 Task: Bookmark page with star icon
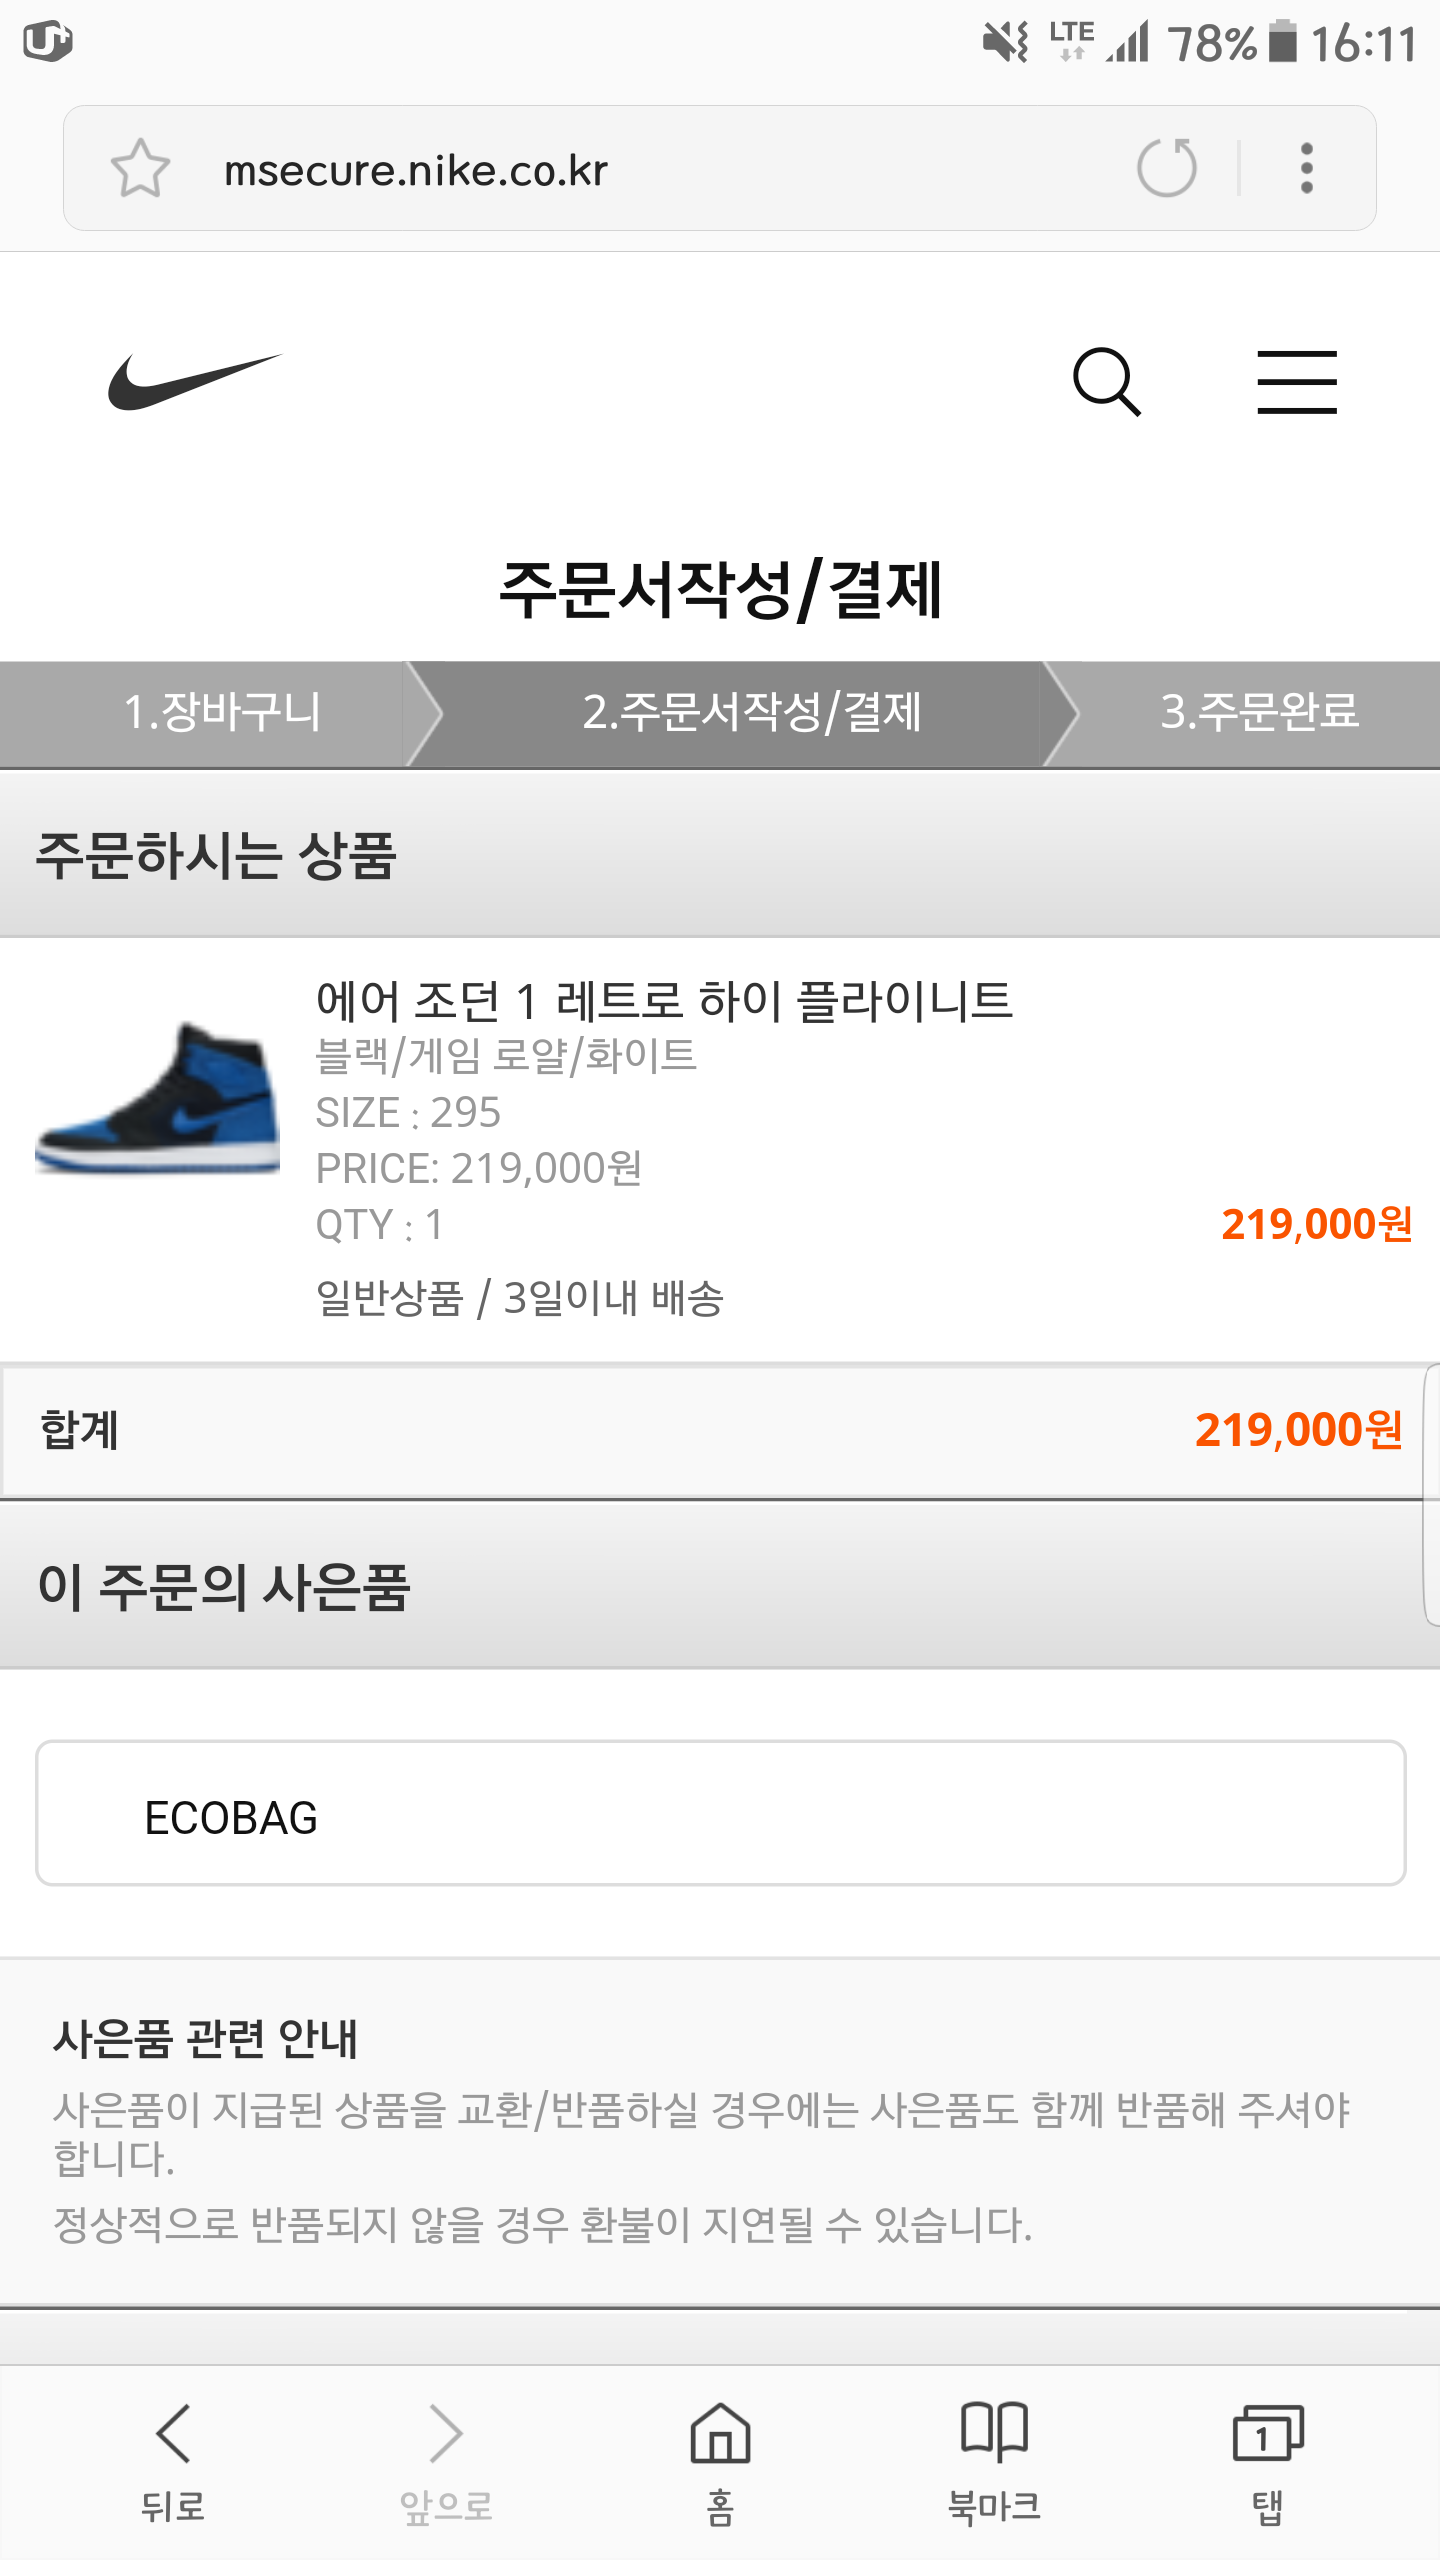[x=140, y=168]
